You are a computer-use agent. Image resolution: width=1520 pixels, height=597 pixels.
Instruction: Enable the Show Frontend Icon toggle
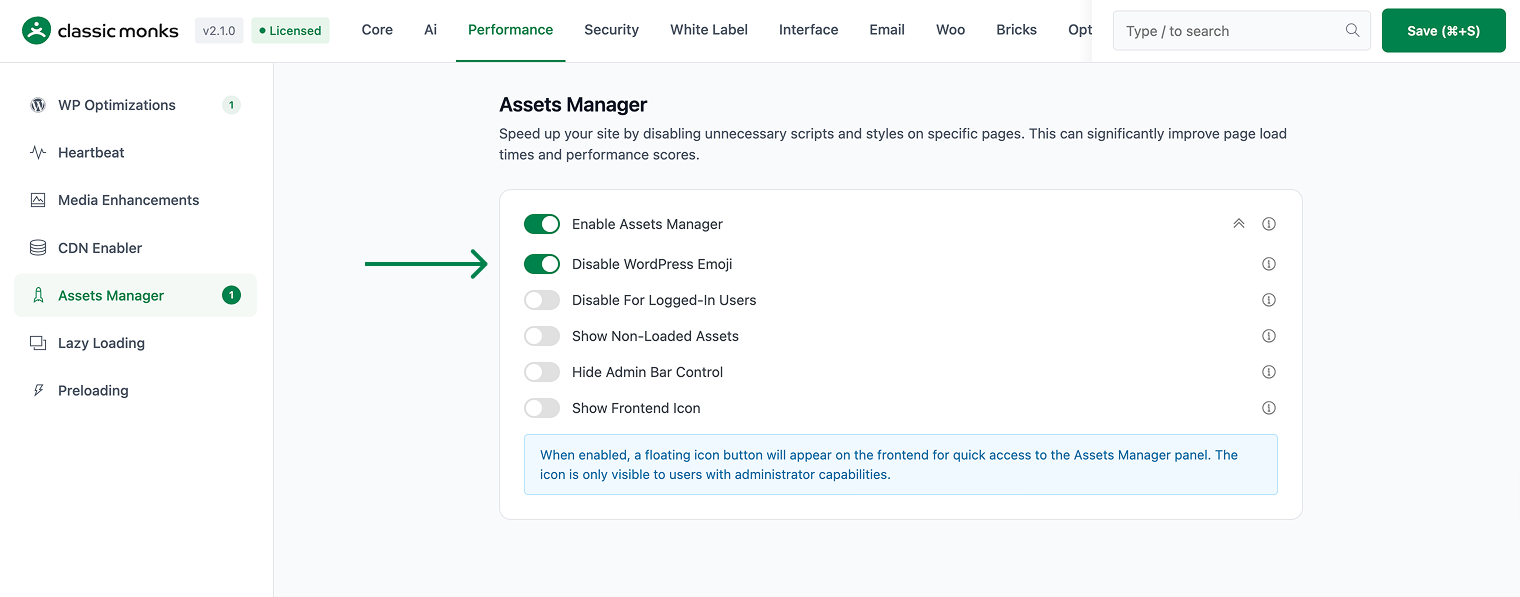pos(542,408)
